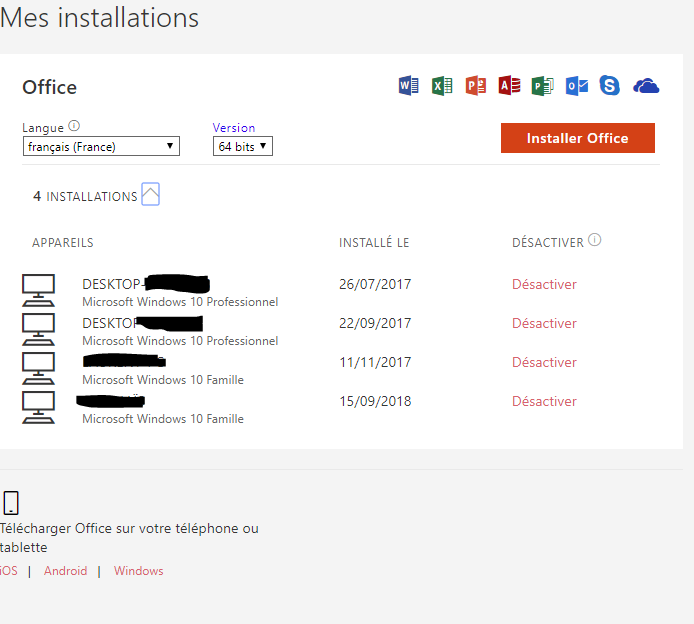This screenshot has height=624, width=694.
Task: Click computer icon for 15/09/2018 installation
Action: pyautogui.click(x=39, y=407)
